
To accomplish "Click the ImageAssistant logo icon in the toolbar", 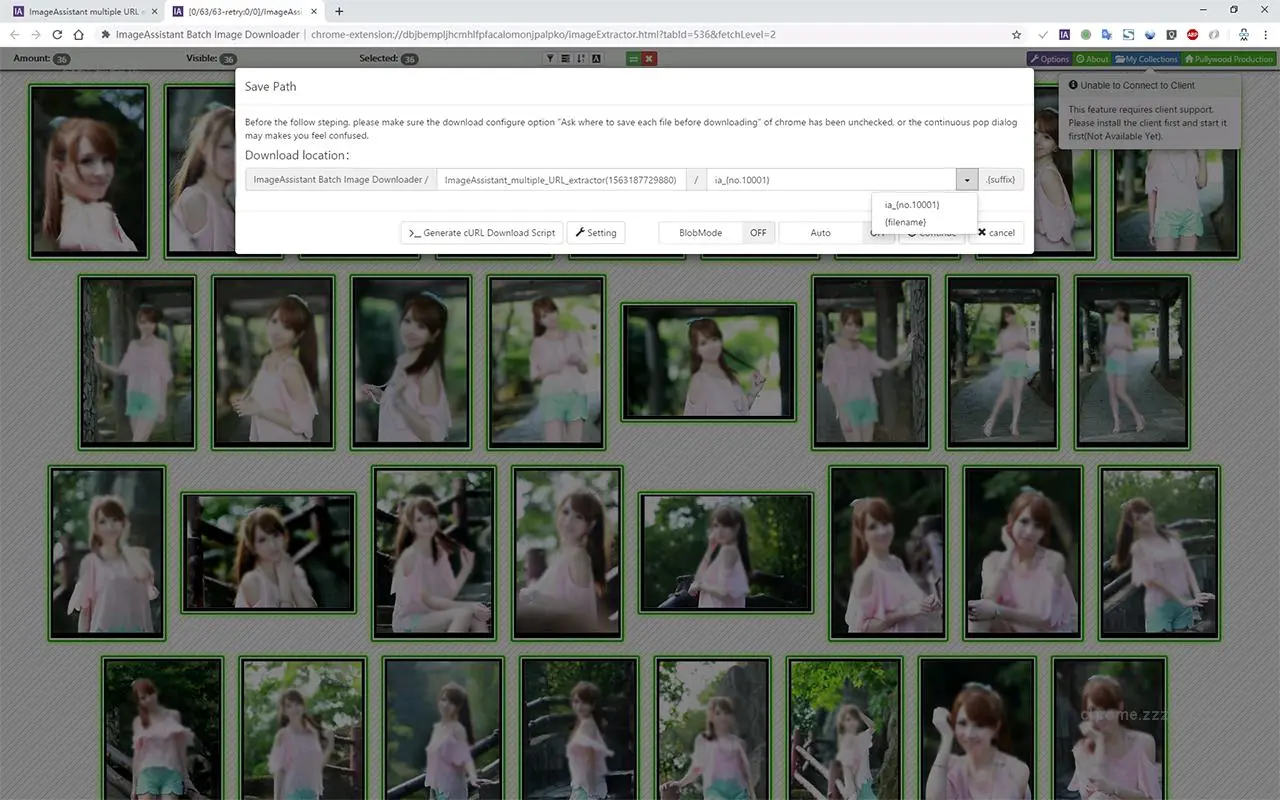I will click(597, 58).
